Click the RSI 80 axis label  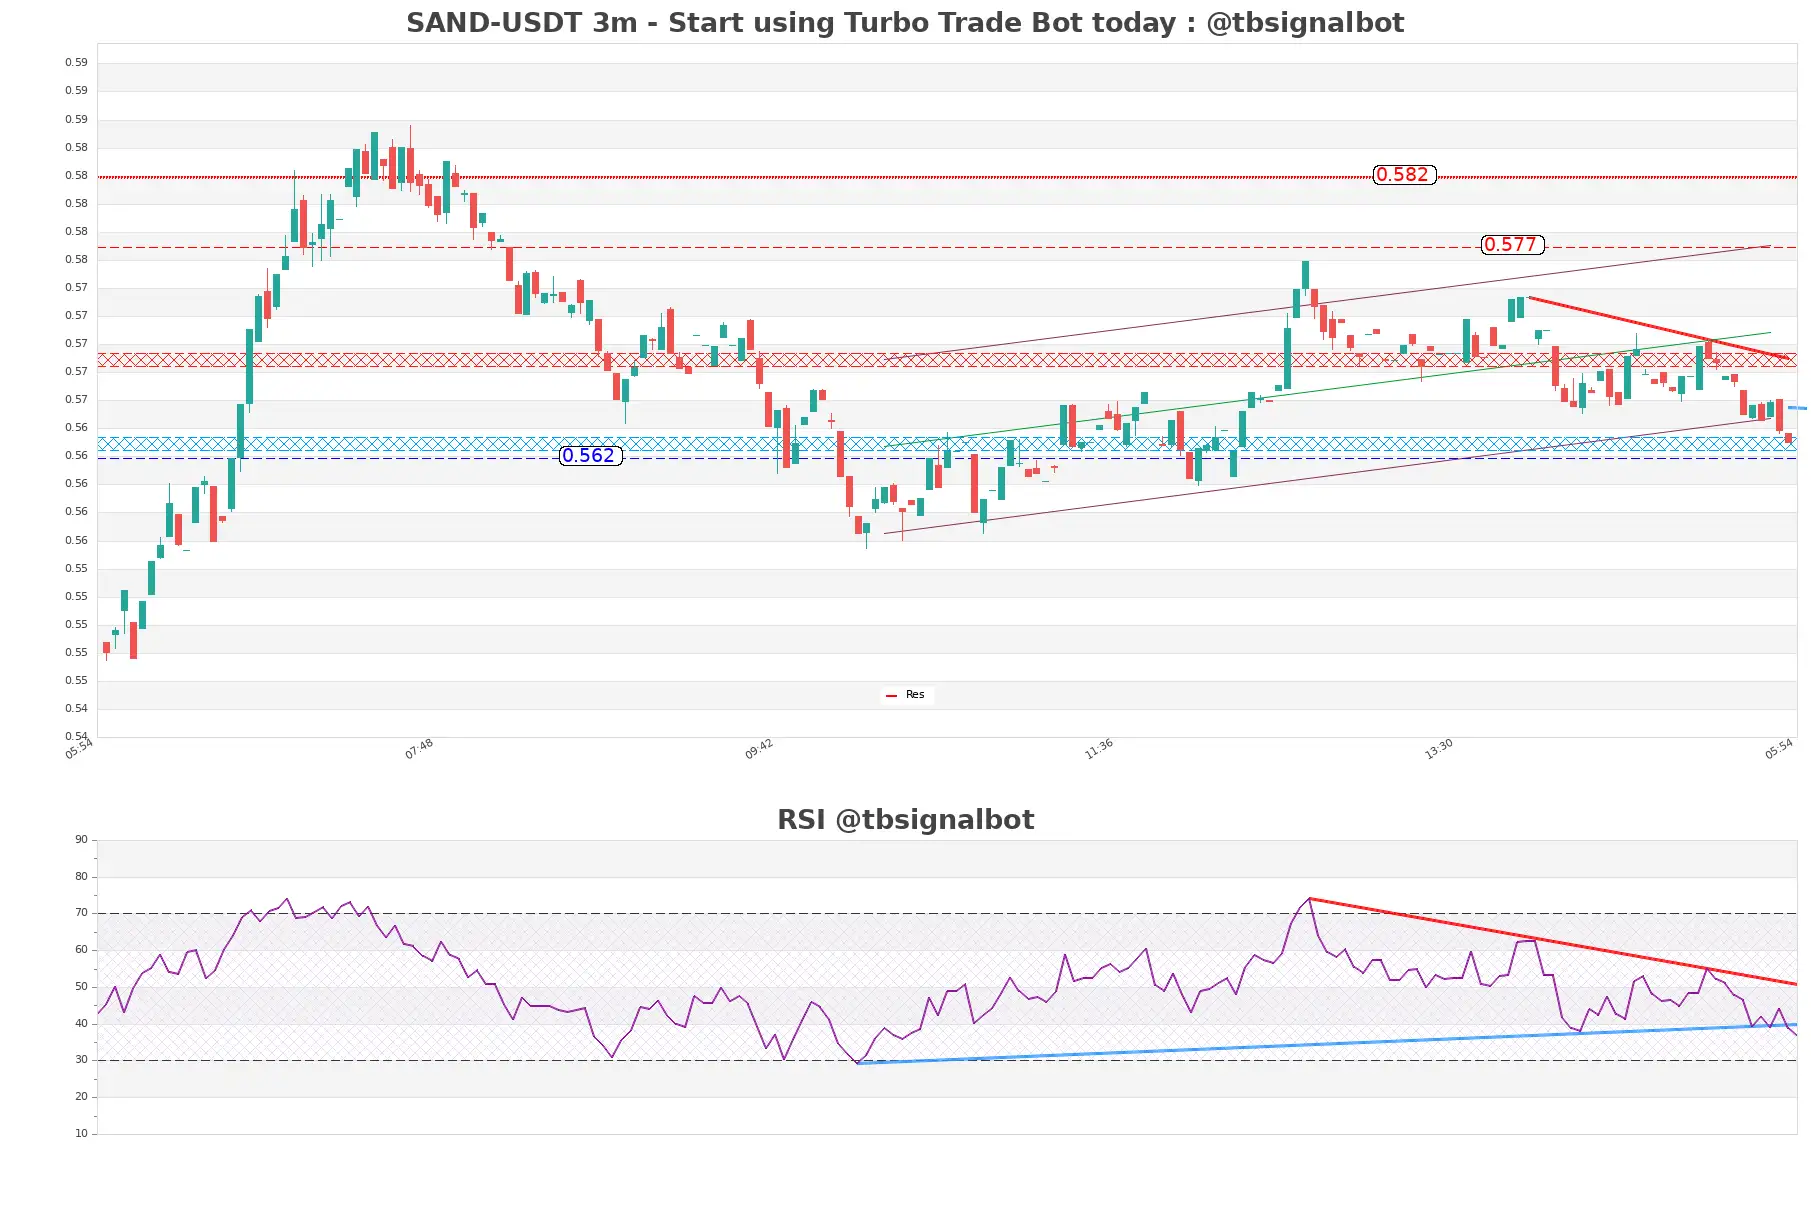click(81, 877)
